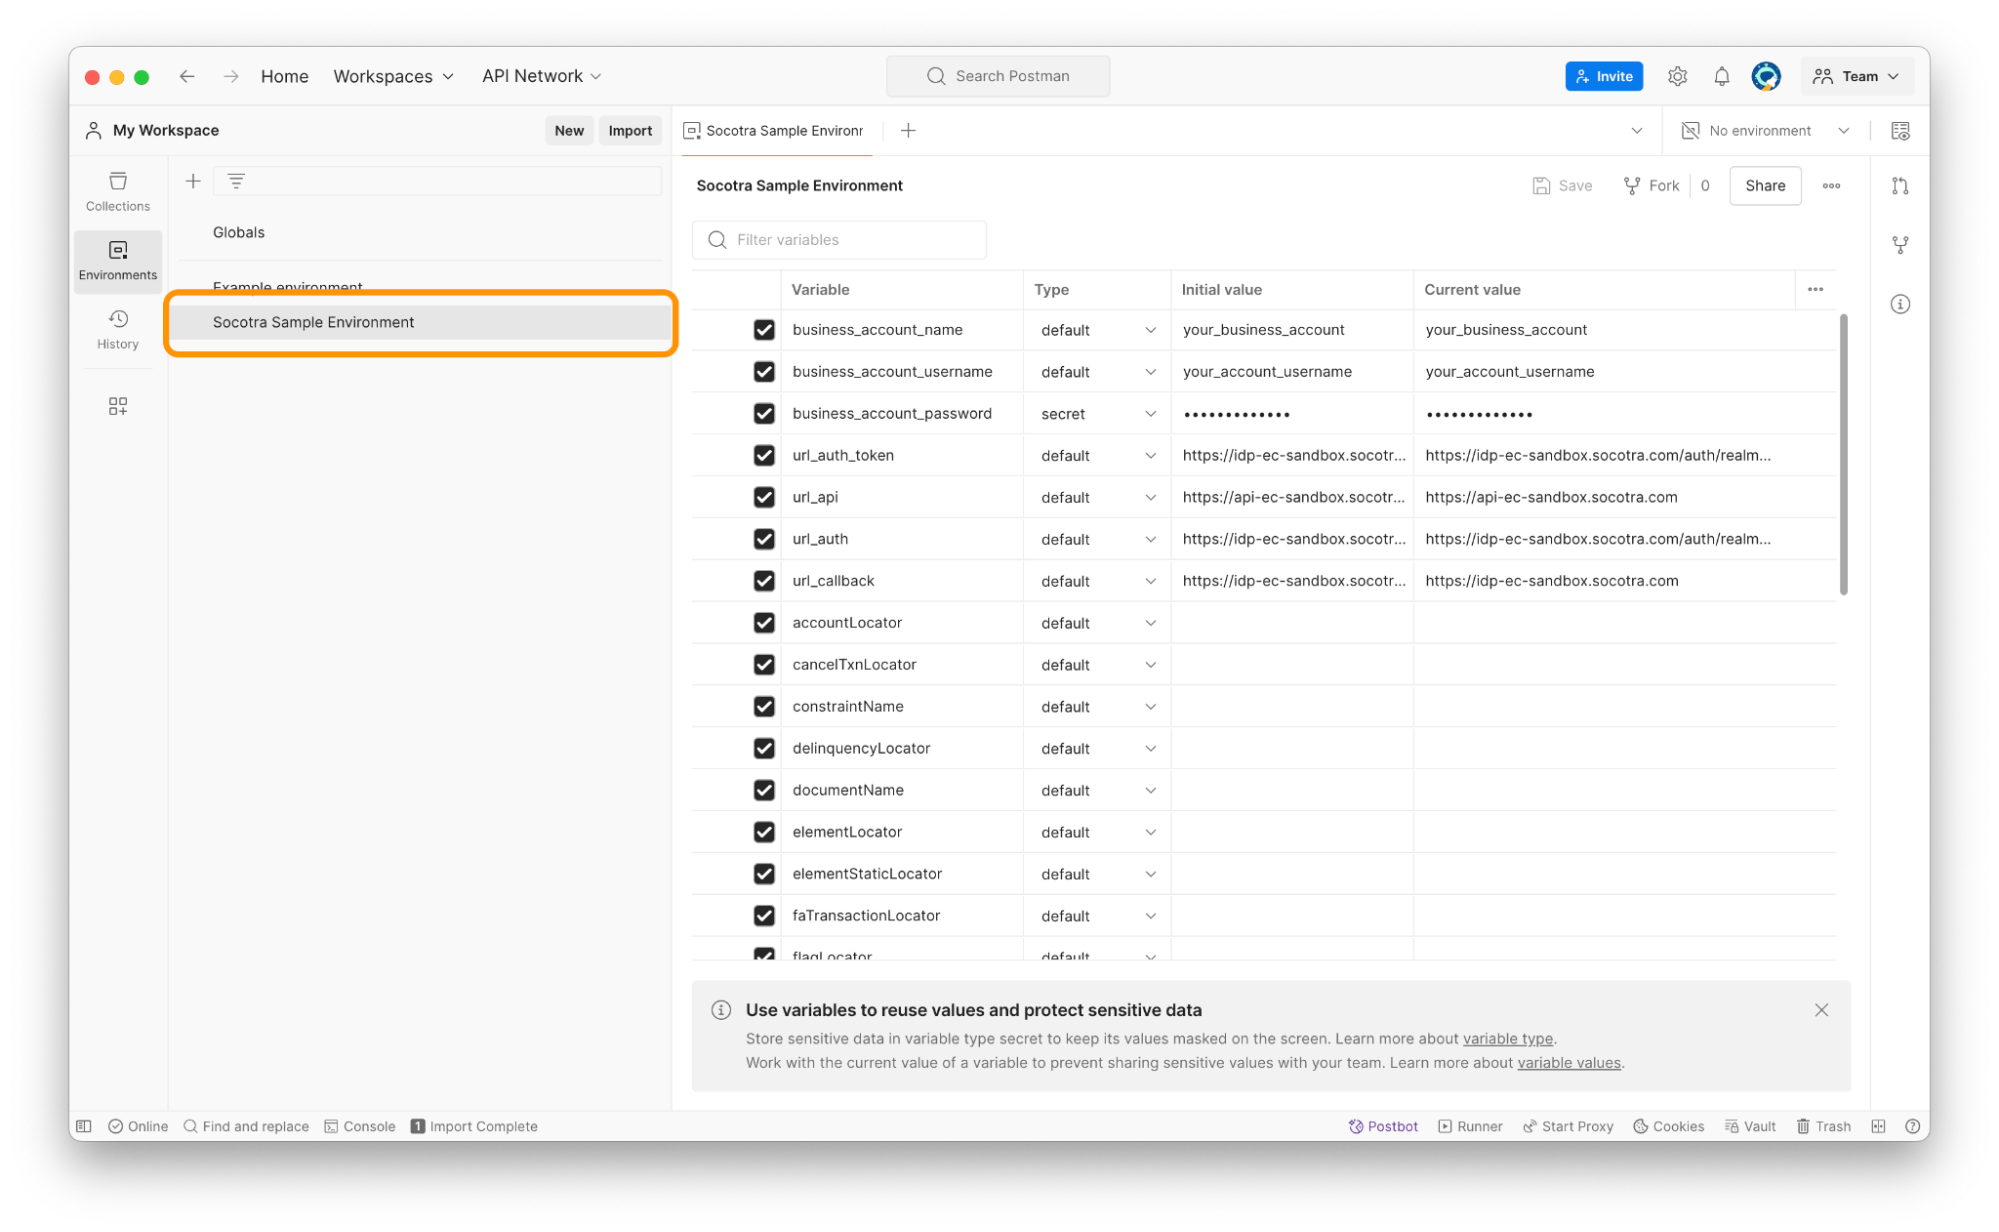Open the Trash in status bar

click(x=1823, y=1126)
